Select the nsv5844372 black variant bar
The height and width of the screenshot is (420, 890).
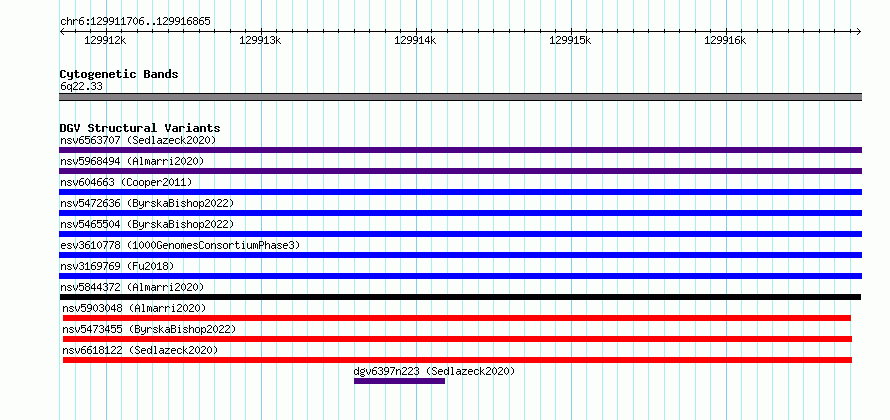[460, 297]
